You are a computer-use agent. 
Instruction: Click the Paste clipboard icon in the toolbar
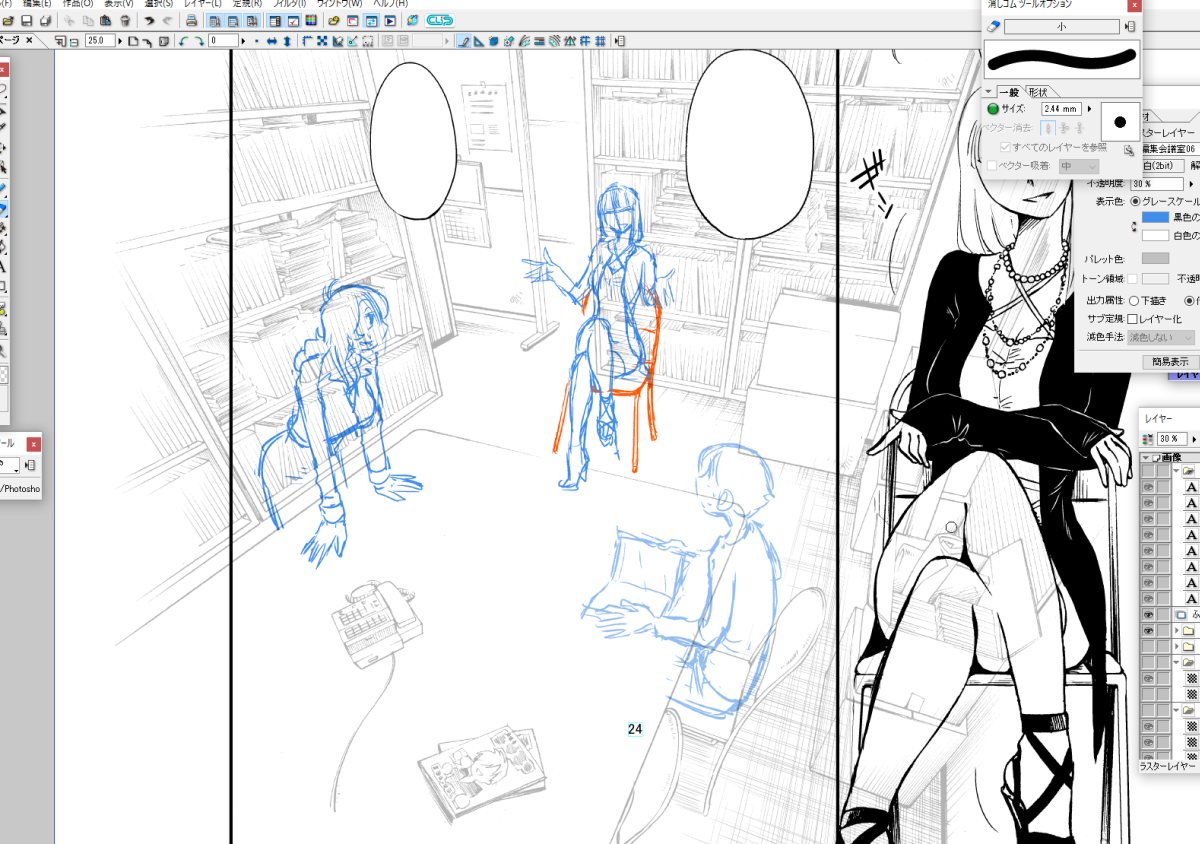click(x=105, y=20)
